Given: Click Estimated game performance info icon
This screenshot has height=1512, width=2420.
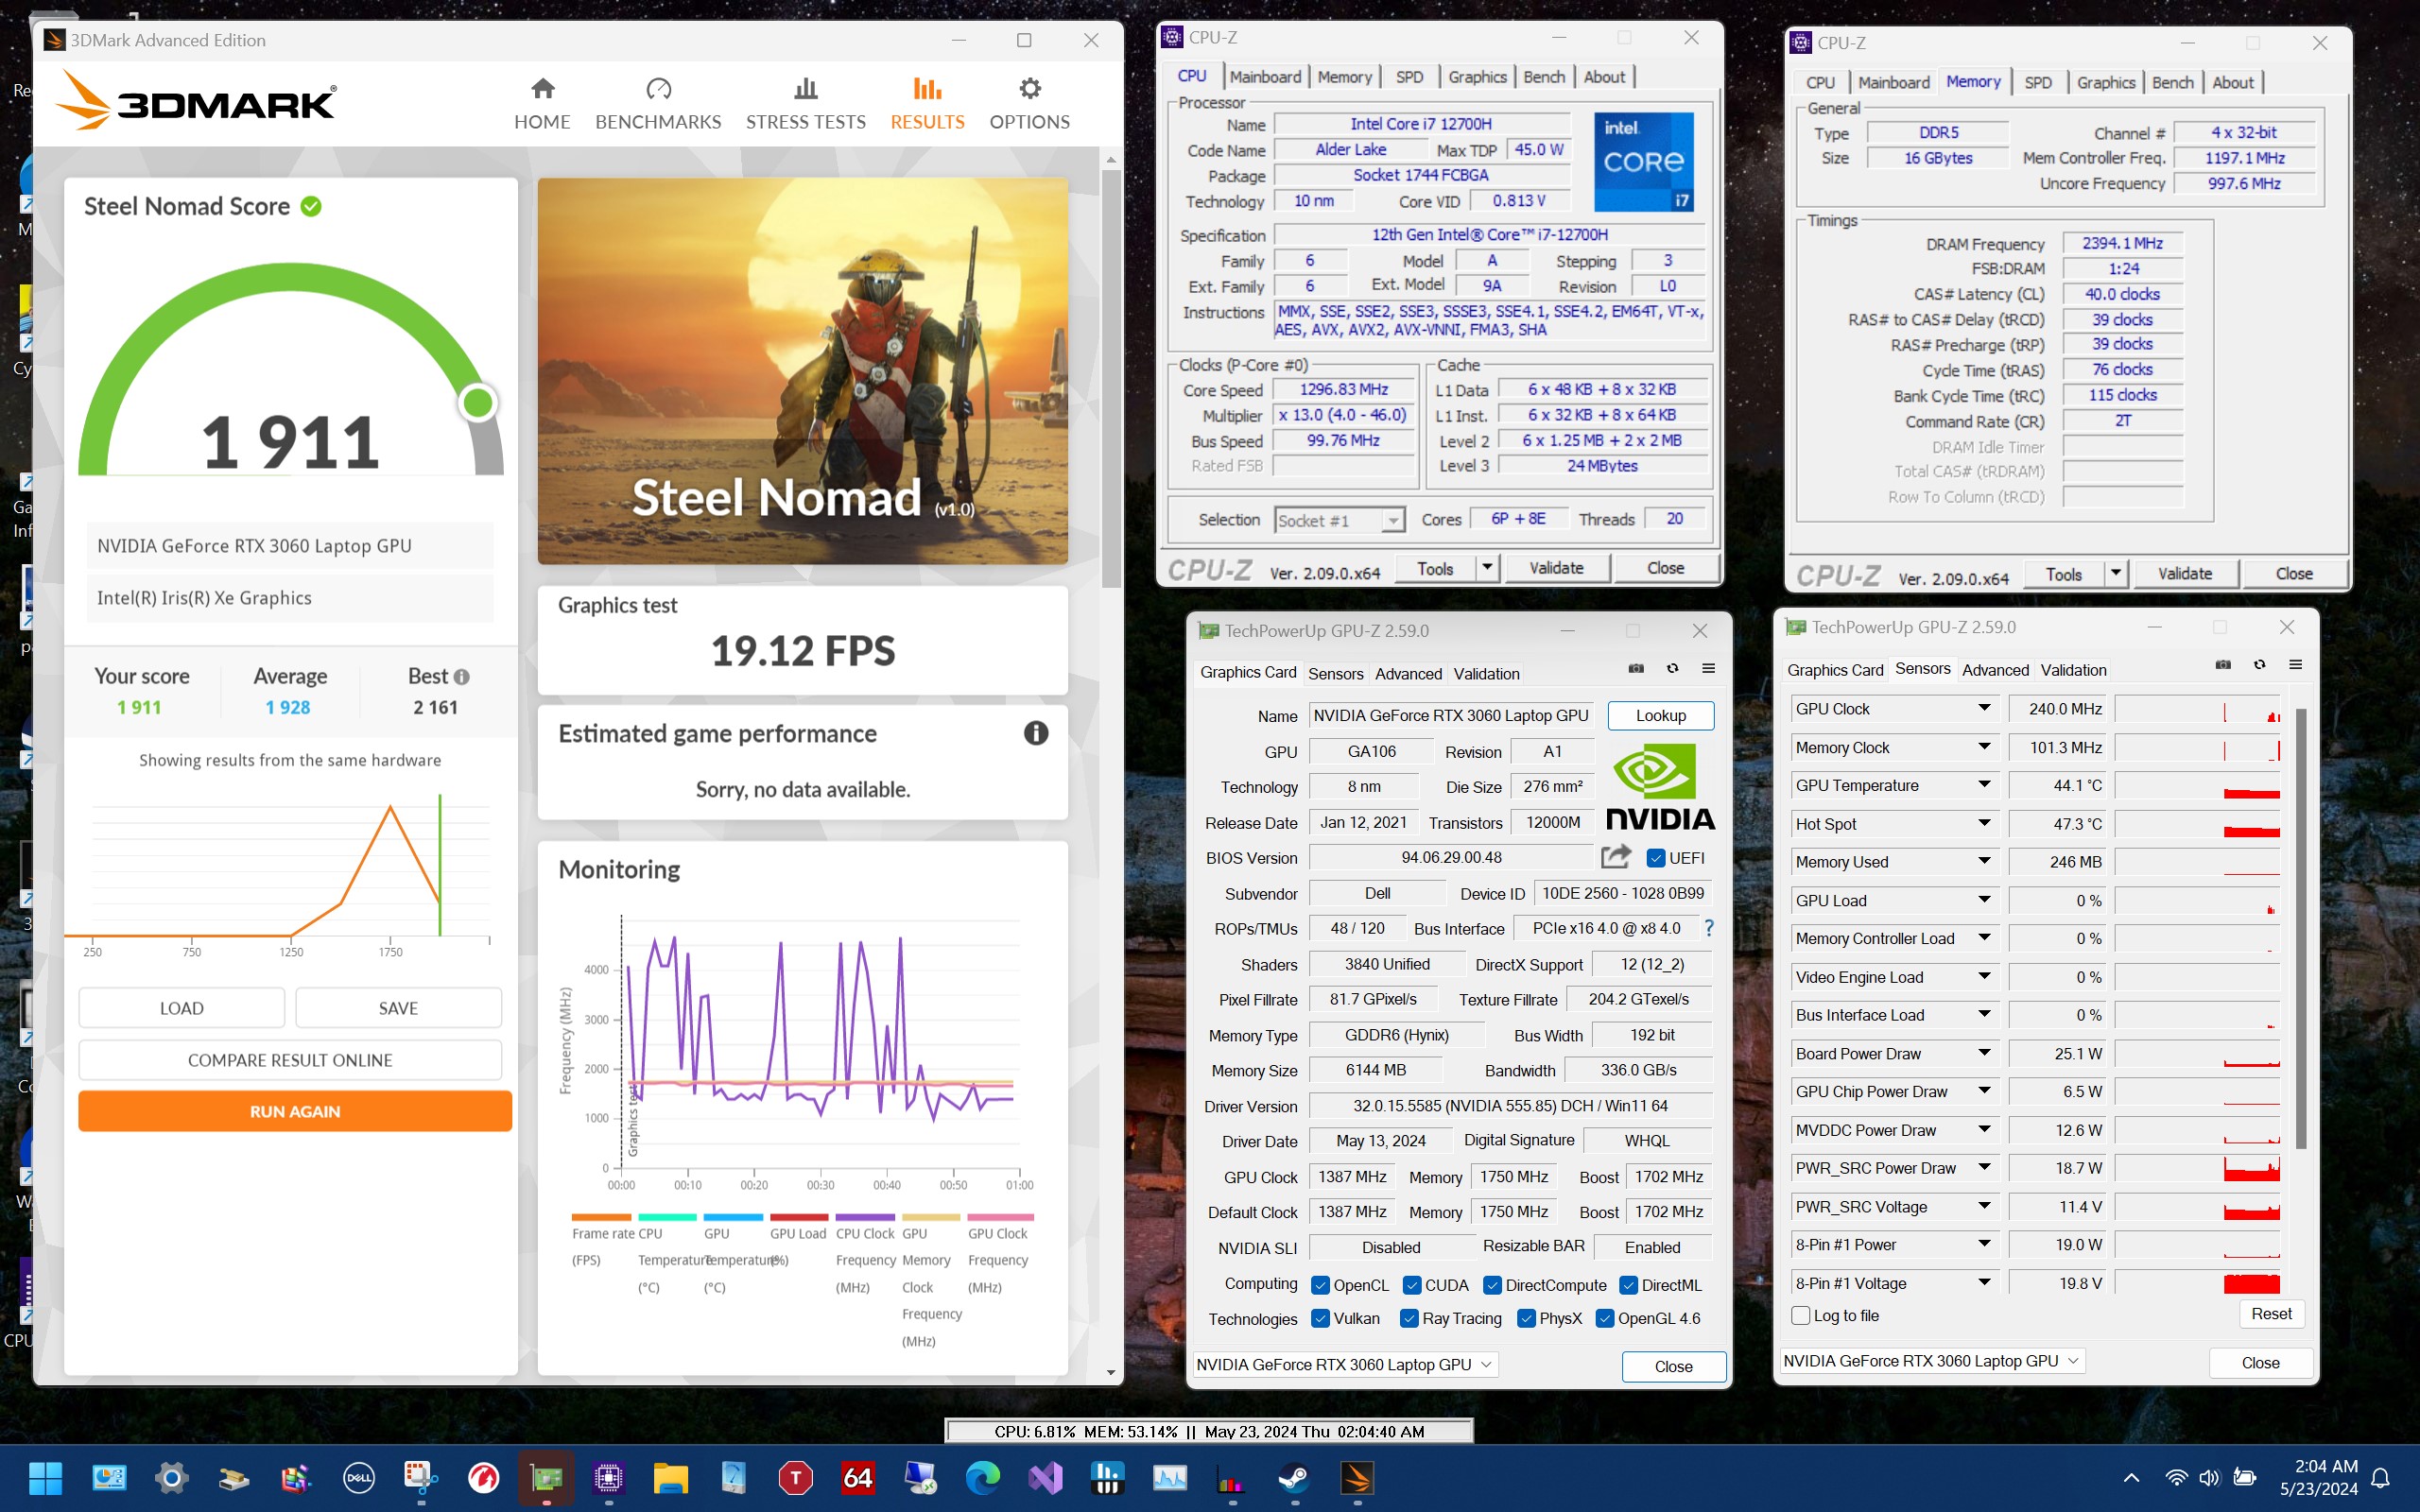Looking at the screenshot, I should point(1036,733).
